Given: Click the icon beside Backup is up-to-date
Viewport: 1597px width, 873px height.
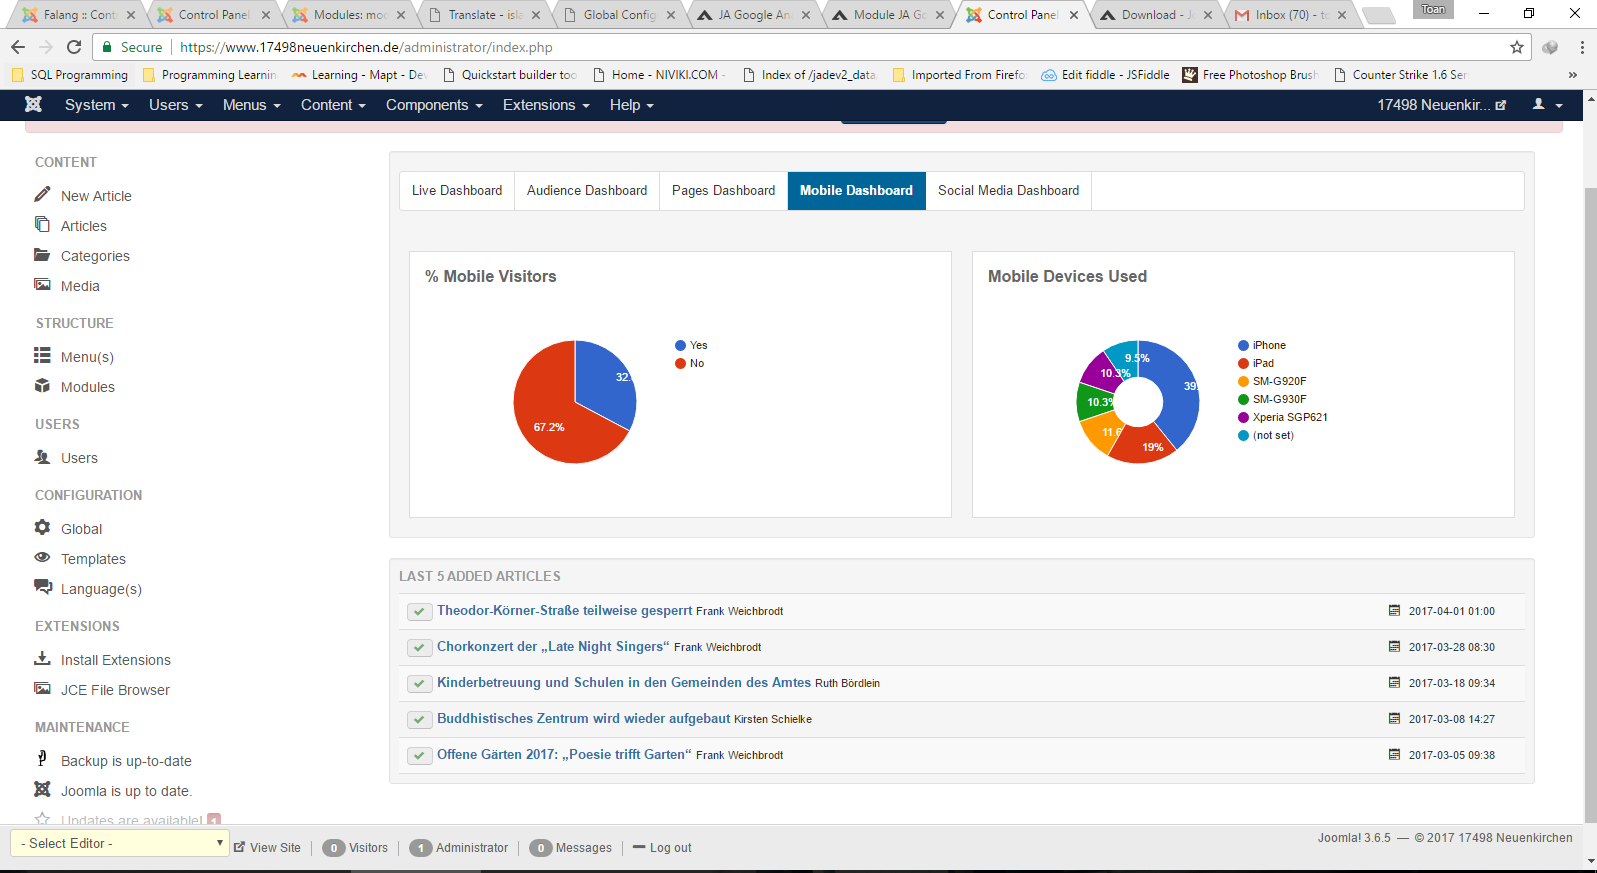Looking at the screenshot, I should (42, 759).
